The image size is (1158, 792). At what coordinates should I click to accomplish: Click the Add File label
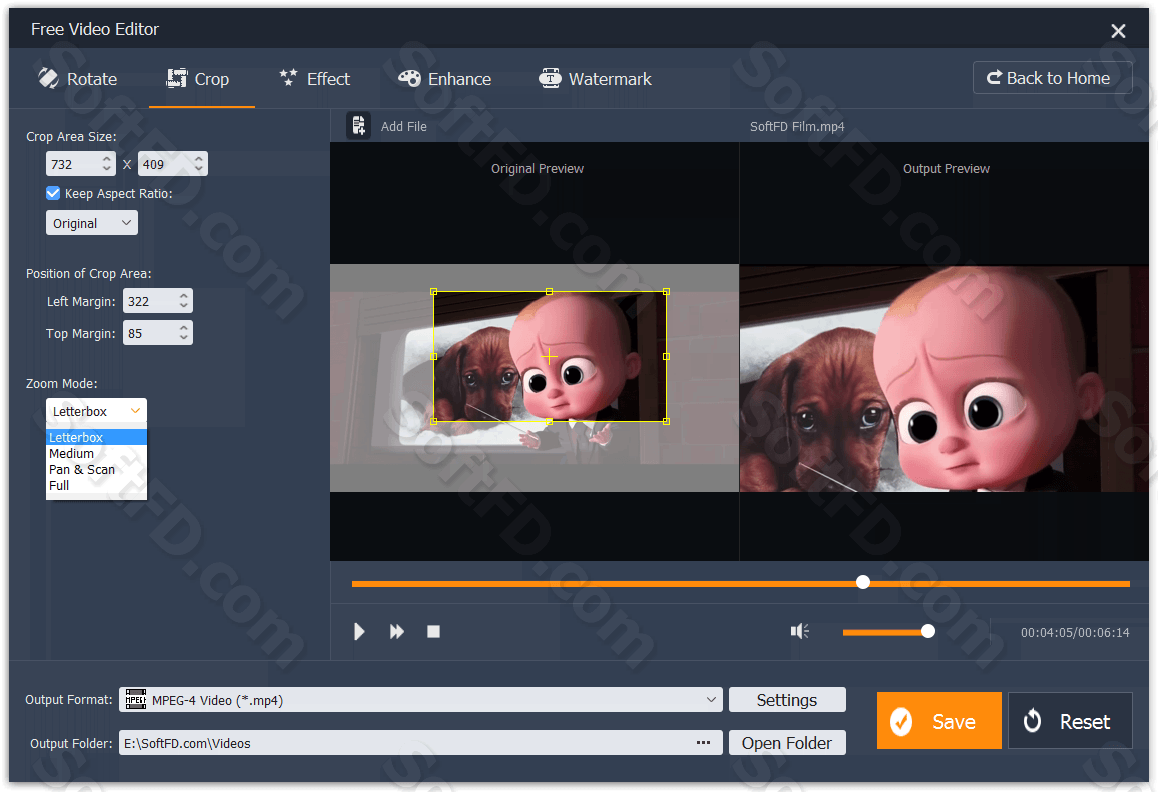[x=403, y=126]
